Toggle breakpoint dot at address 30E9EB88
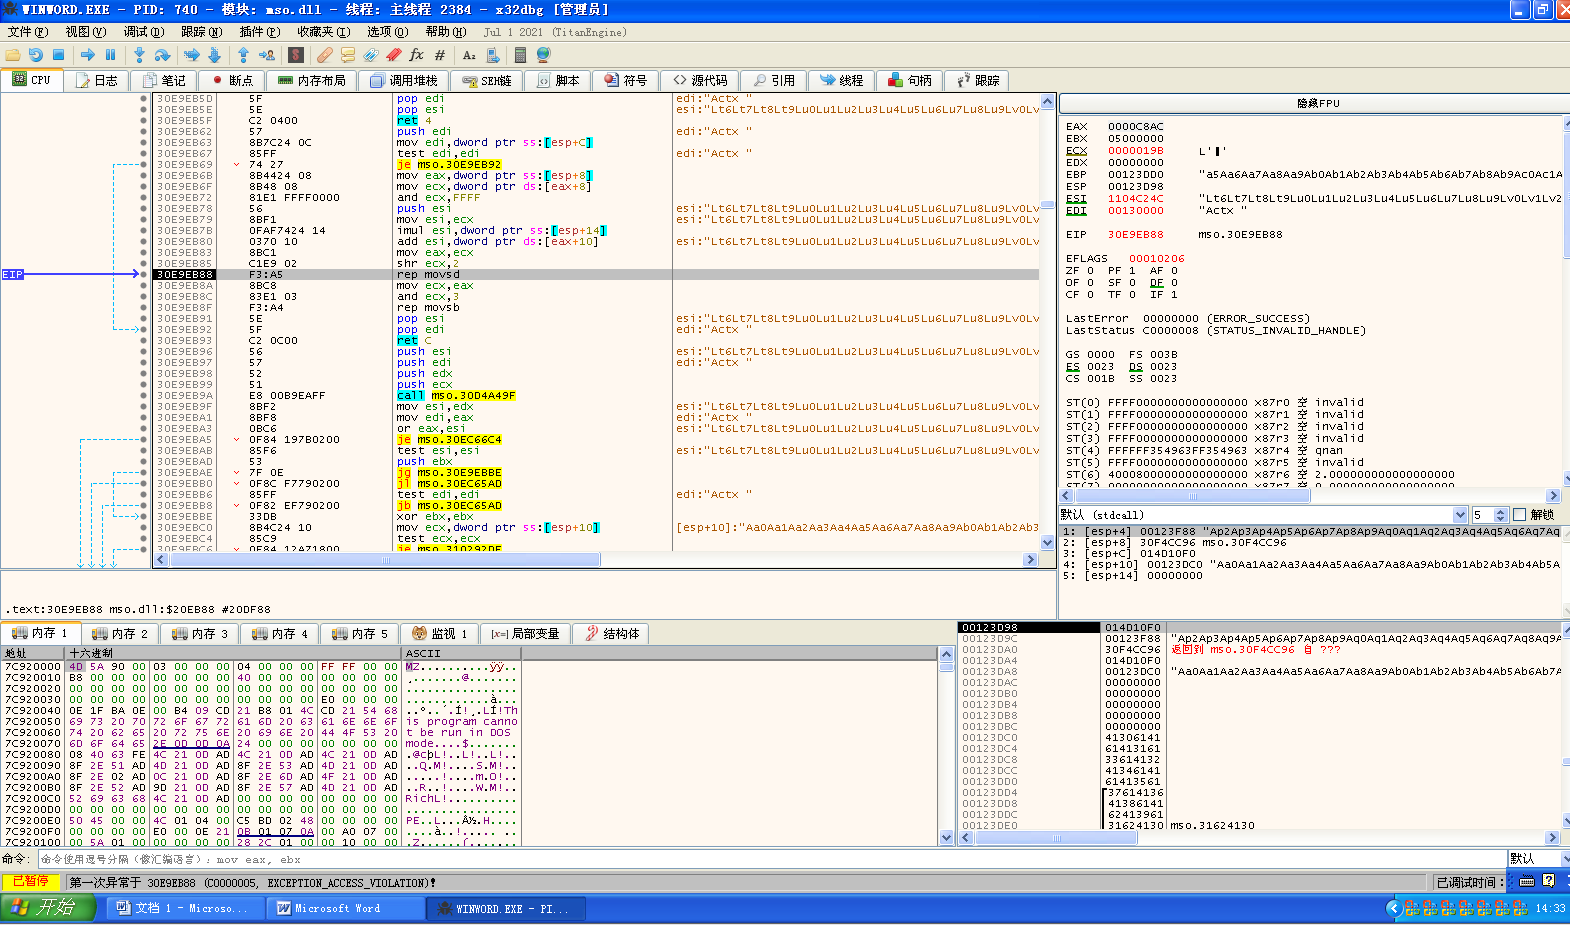 pos(144,274)
